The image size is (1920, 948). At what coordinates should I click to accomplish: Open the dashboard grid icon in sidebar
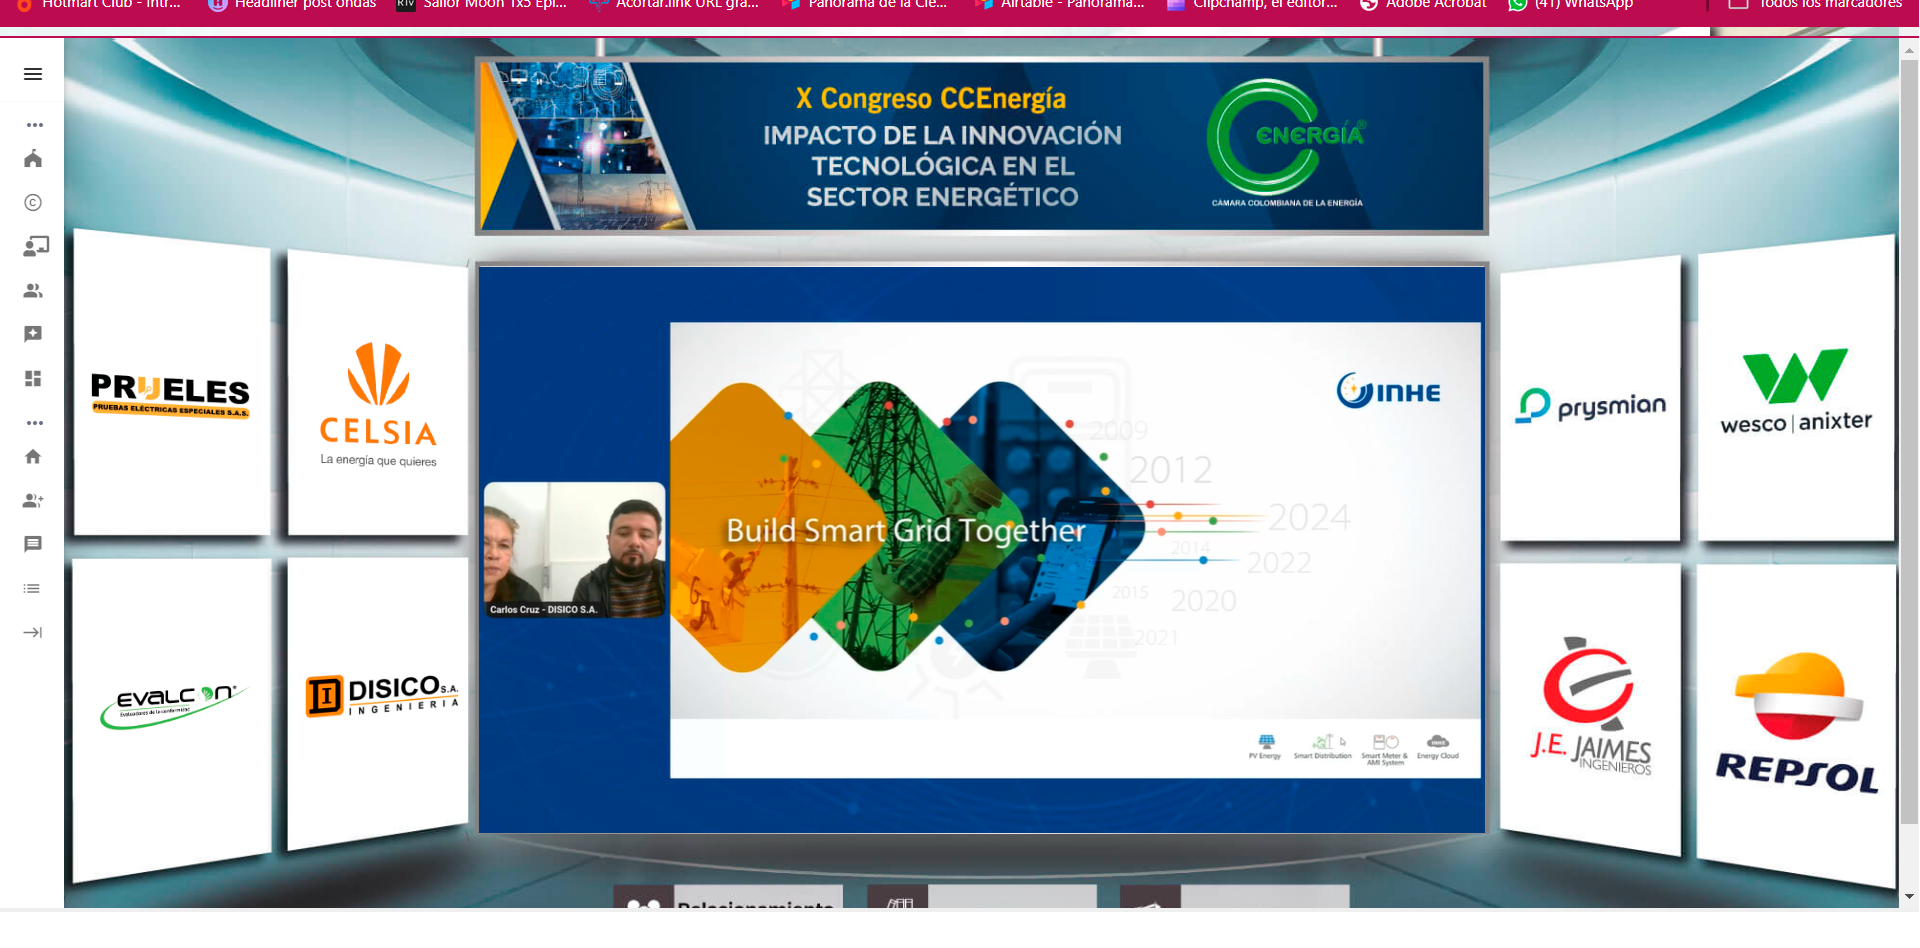click(x=33, y=379)
